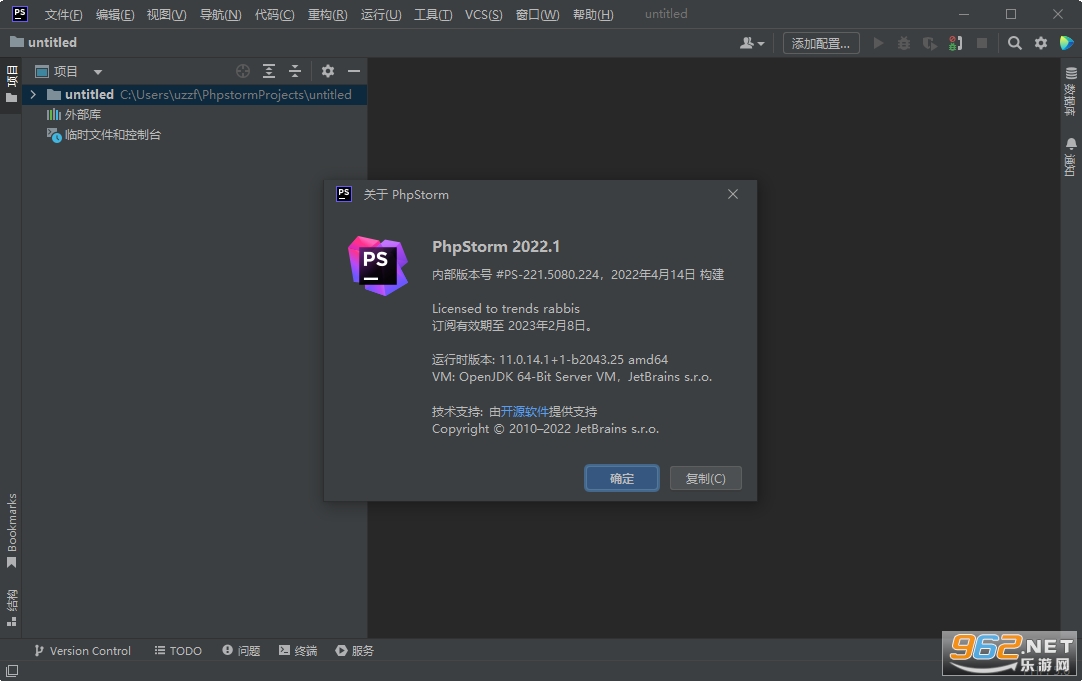Open the Version Control tool window
Viewport: 1082px width, 681px height.
point(82,651)
